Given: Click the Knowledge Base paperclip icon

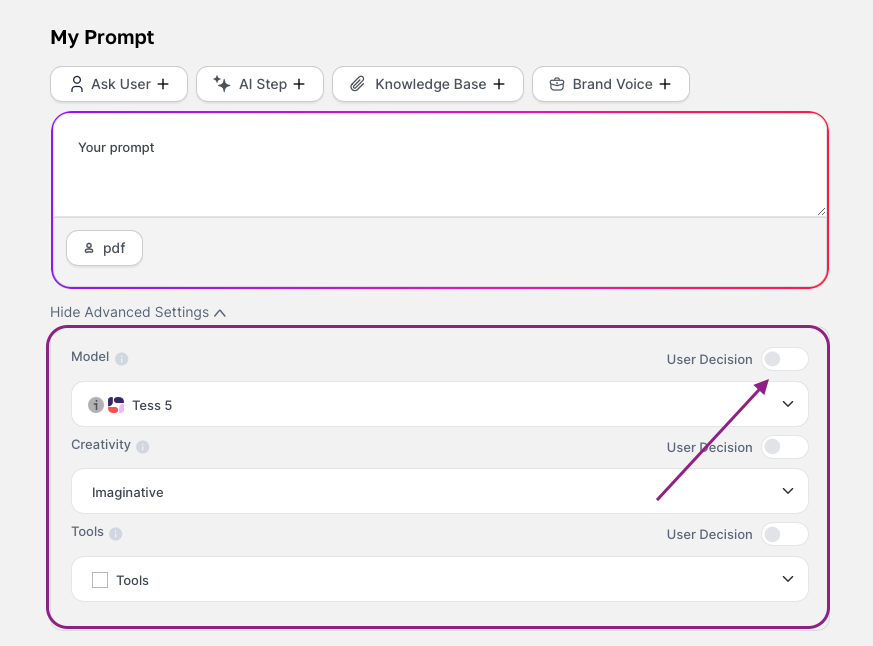Looking at the screenshot, I should click(357, 84).
